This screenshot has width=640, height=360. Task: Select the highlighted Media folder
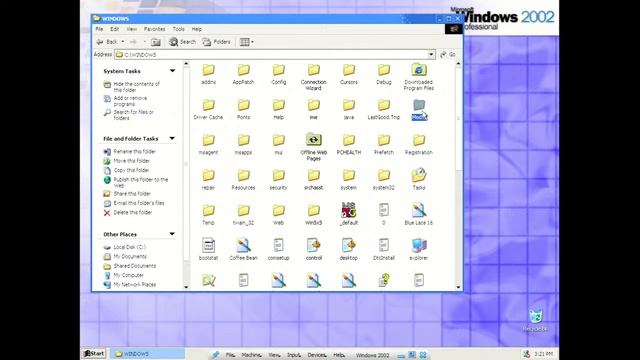419,109
